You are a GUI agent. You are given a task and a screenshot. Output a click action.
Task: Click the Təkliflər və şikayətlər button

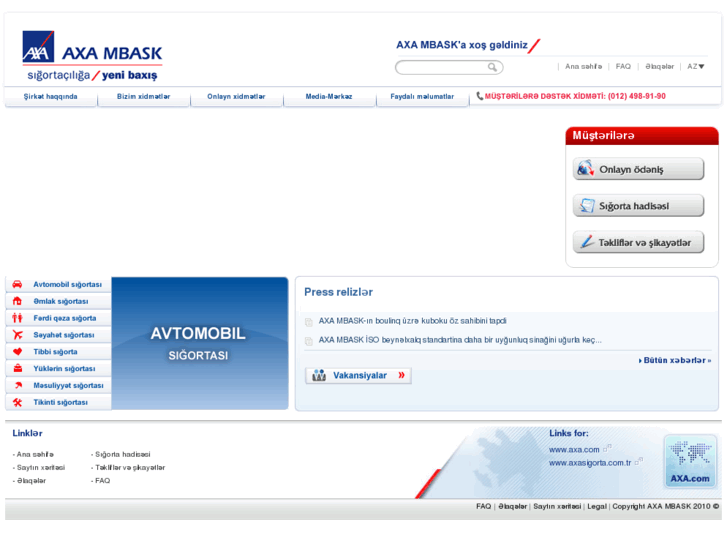(x=638, y=242)
